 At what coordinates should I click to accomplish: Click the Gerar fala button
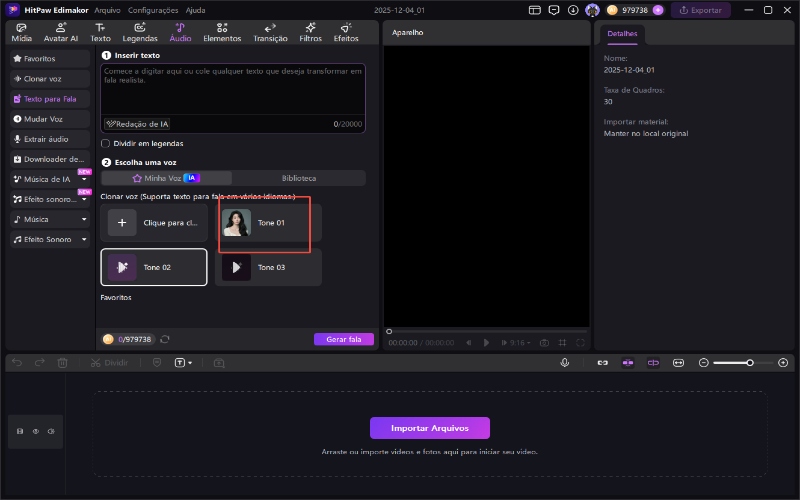[344, 339]
